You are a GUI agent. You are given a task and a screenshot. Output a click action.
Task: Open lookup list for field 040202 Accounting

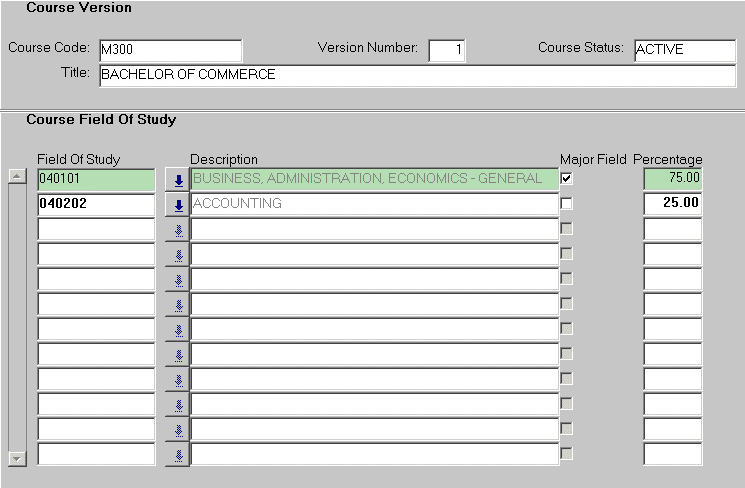coord(178,205)
